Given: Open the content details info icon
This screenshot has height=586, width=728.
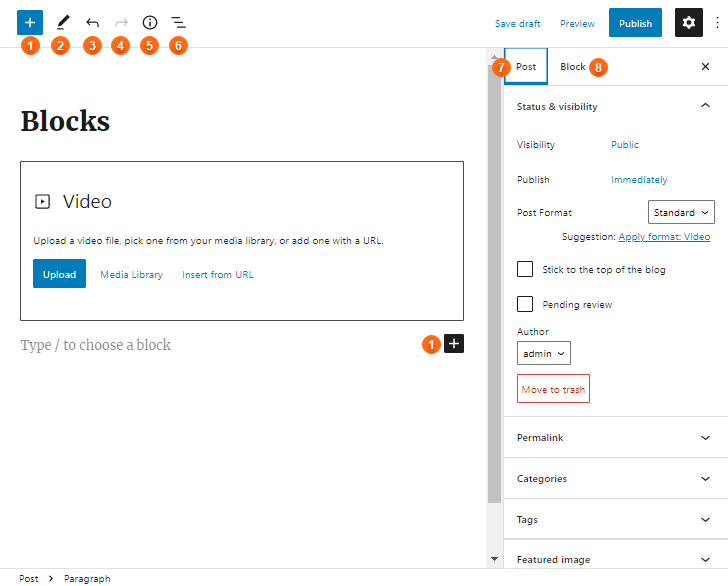Looking at the screenshot, I should [x=150, y=22].
